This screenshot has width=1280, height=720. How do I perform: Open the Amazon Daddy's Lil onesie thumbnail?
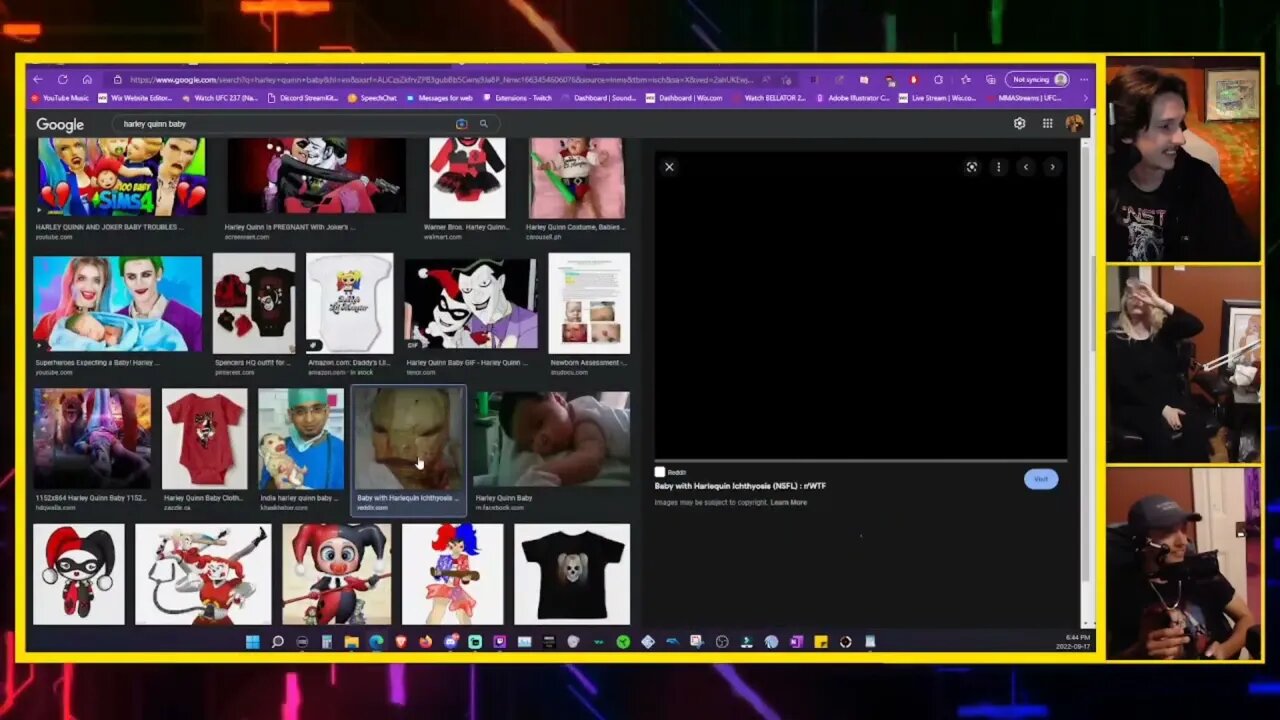coord(349,303)
